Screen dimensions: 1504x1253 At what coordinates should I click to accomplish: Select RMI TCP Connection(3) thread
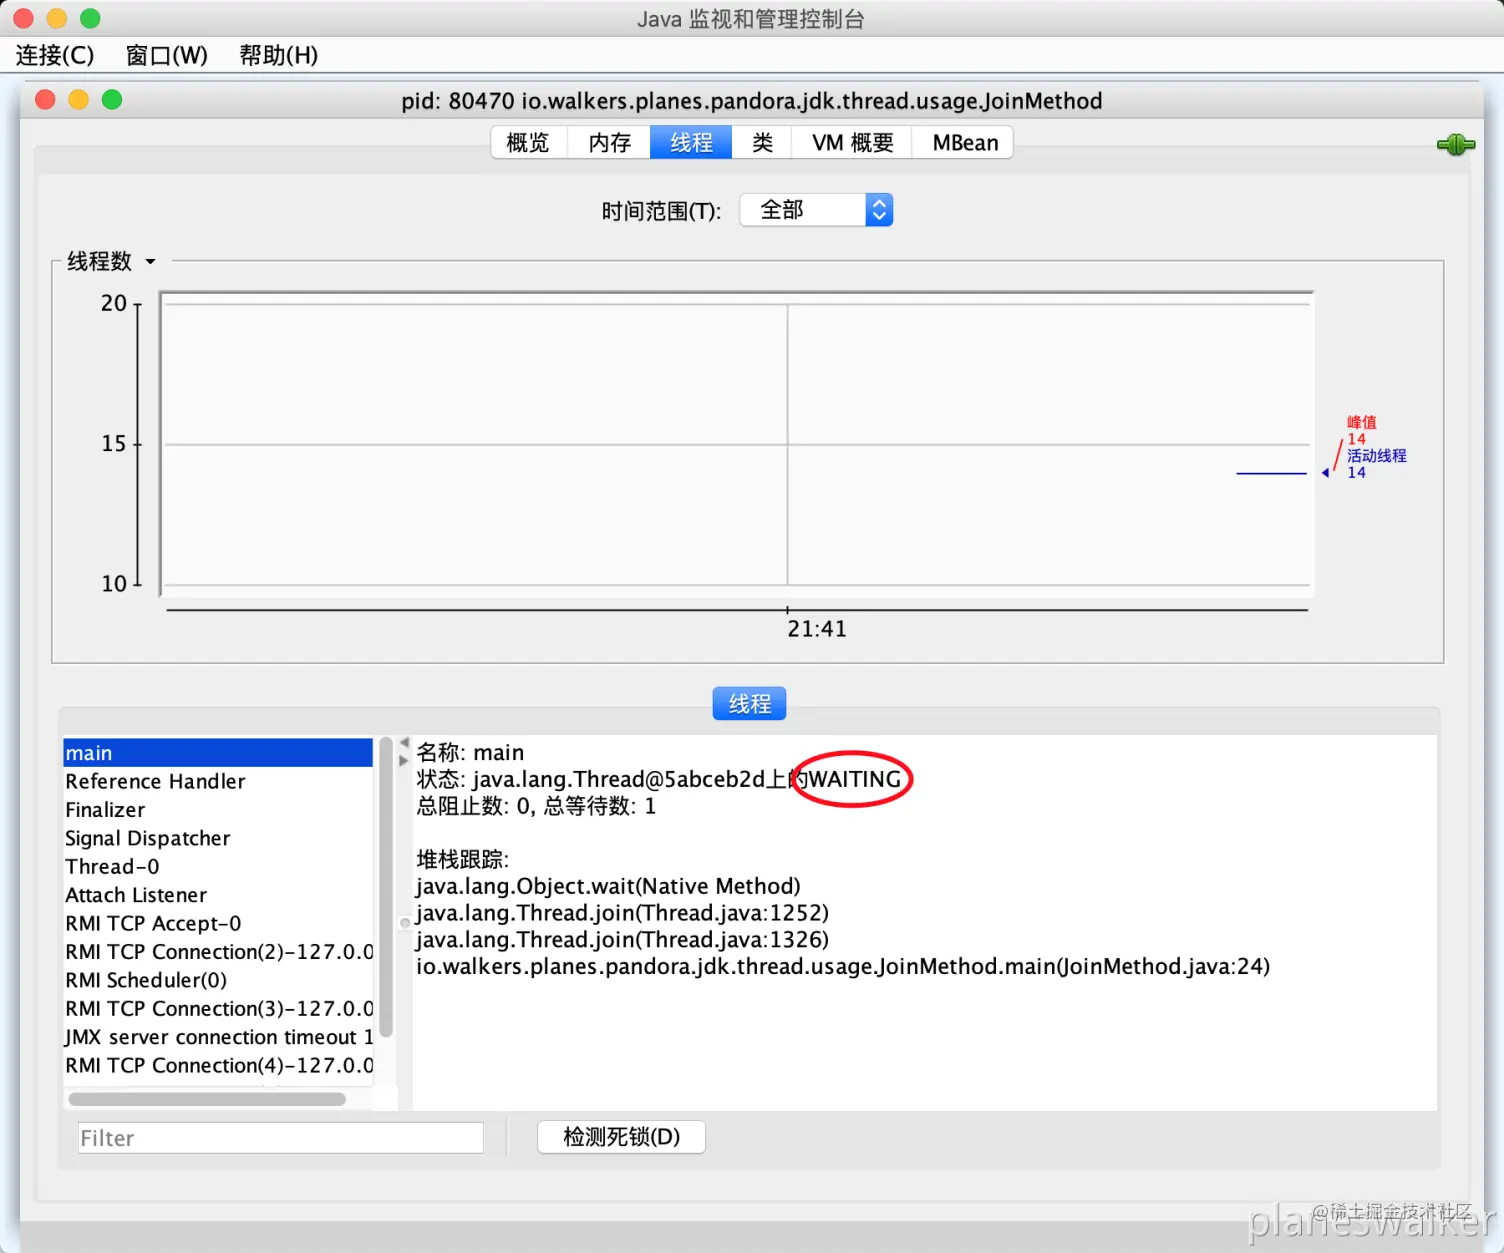pyautogui.click(x=218, y=1009)
